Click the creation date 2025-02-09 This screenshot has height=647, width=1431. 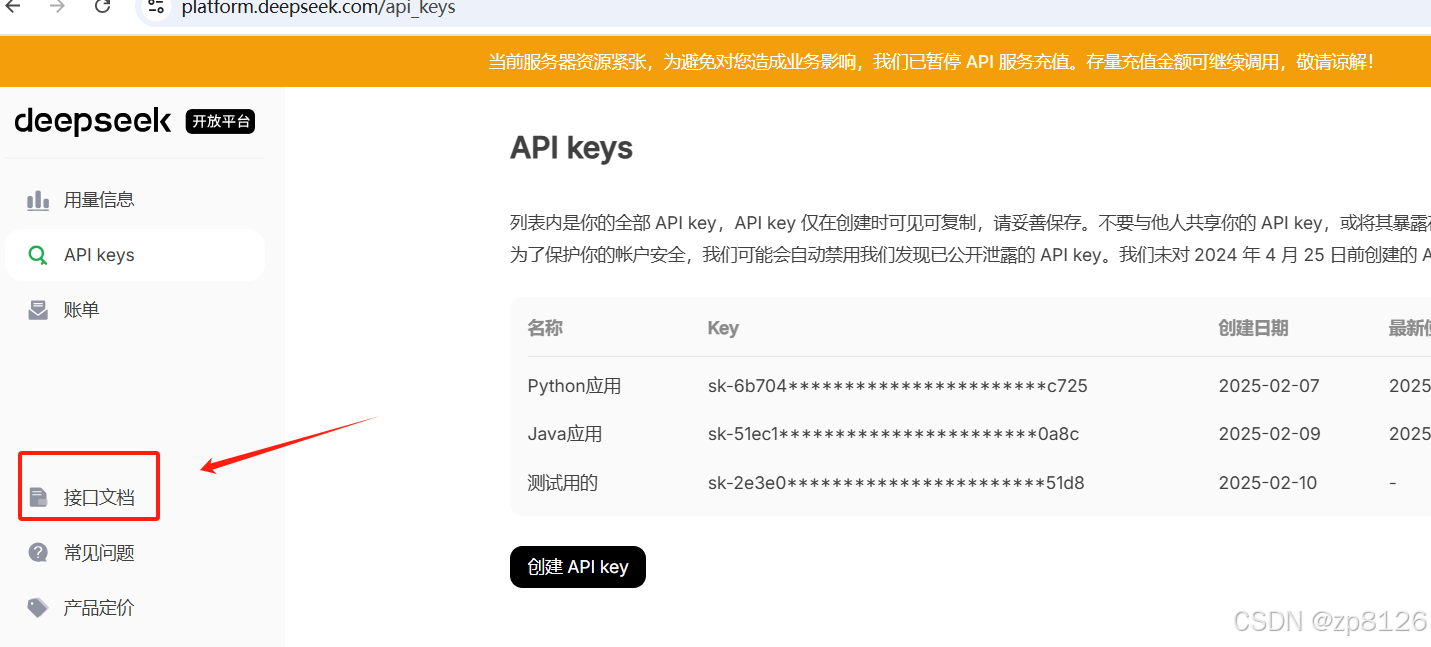tap(1269, 434)
